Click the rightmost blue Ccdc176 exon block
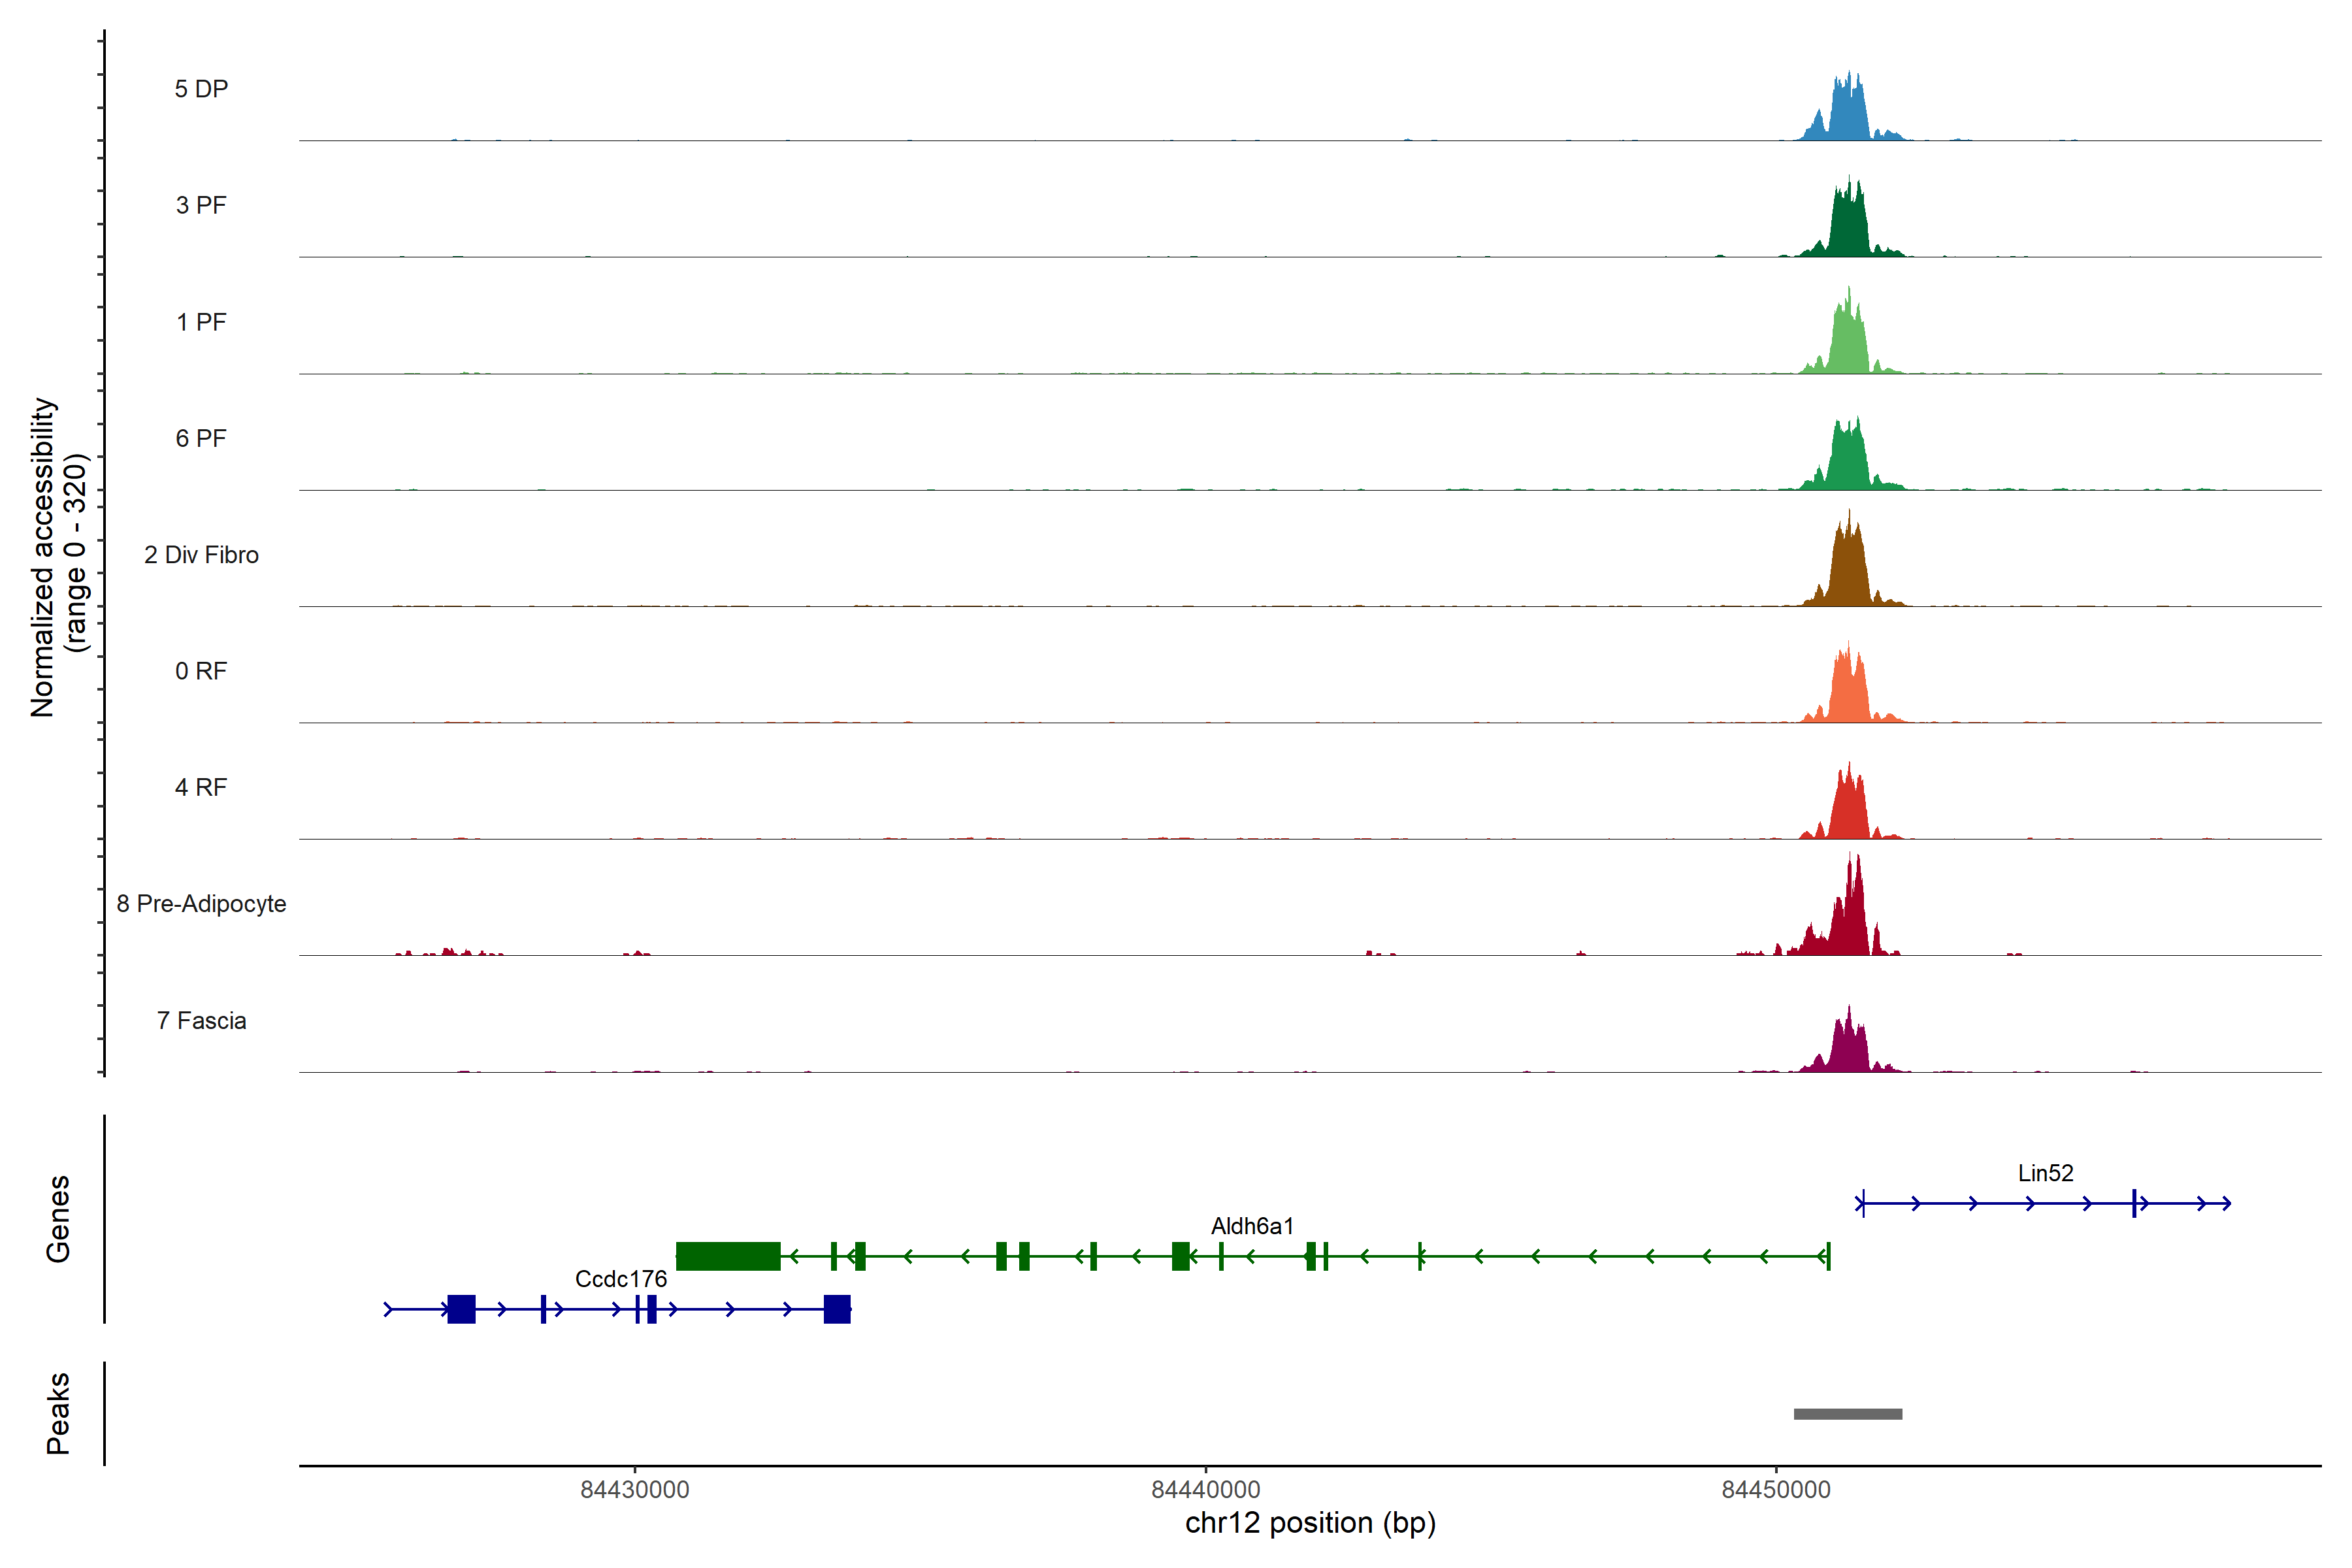The image size is (2352, 1568). pos(837,1309)
